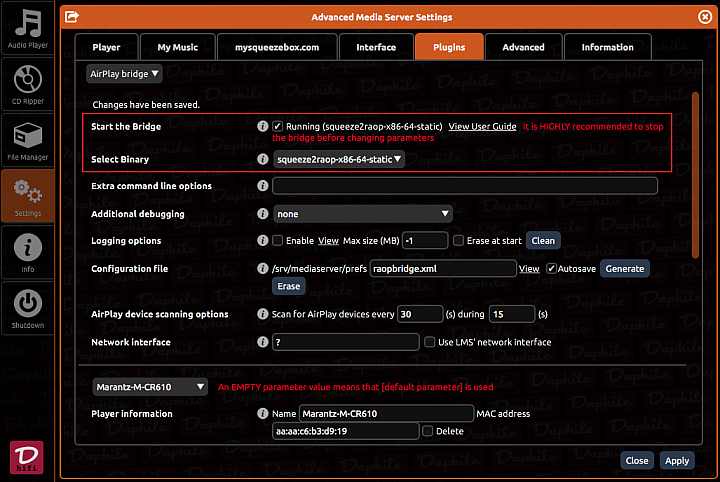
Task: Focus the Network interface input field
Action: point(345,342)
